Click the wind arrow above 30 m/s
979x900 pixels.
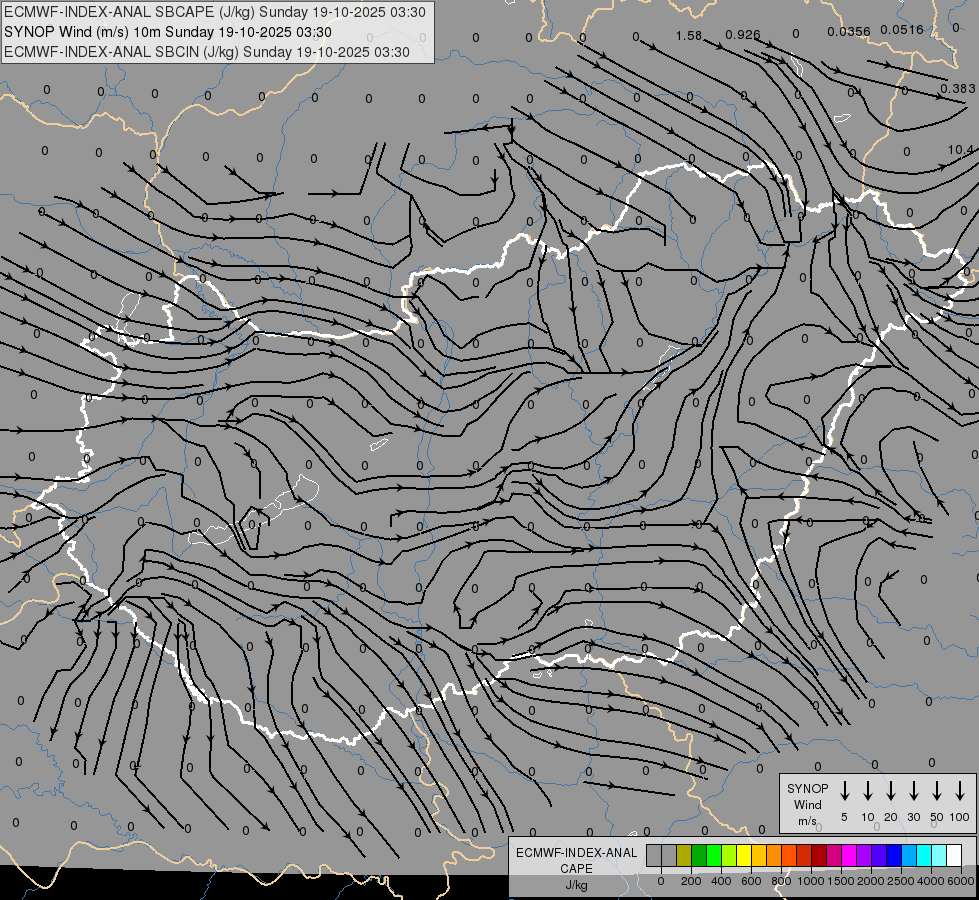(913, 791)
